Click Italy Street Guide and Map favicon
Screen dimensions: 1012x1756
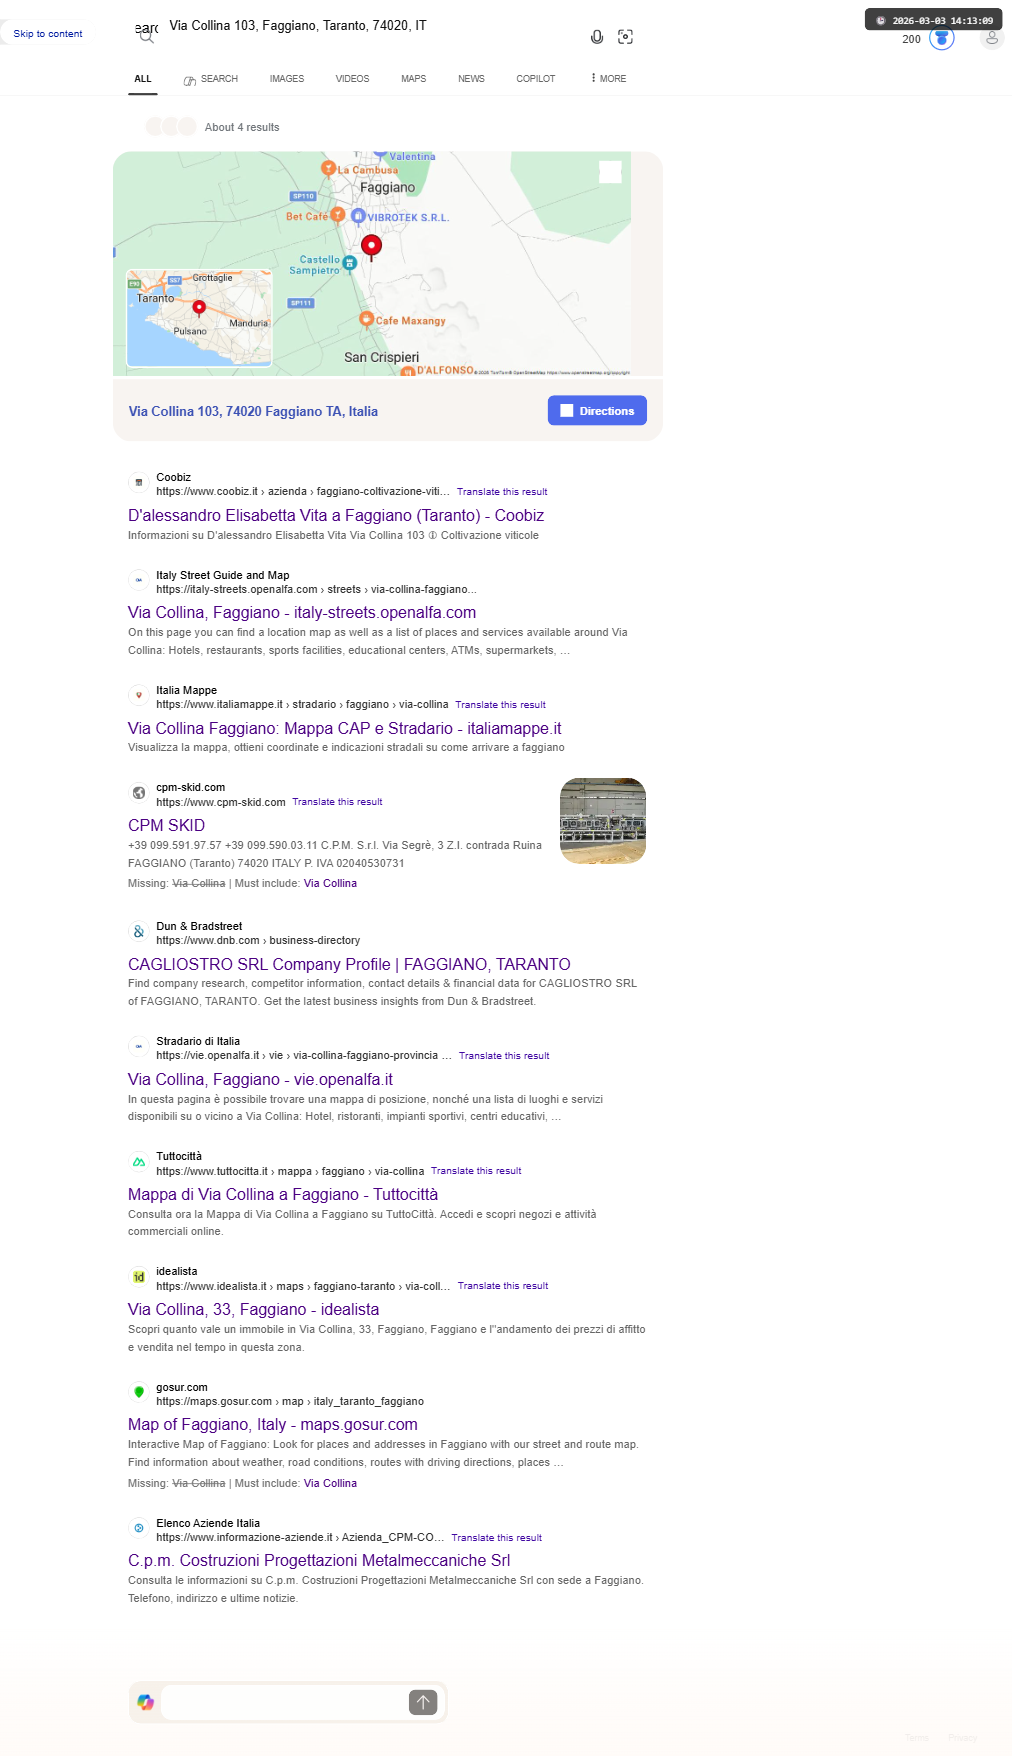(x=139, y=581)
